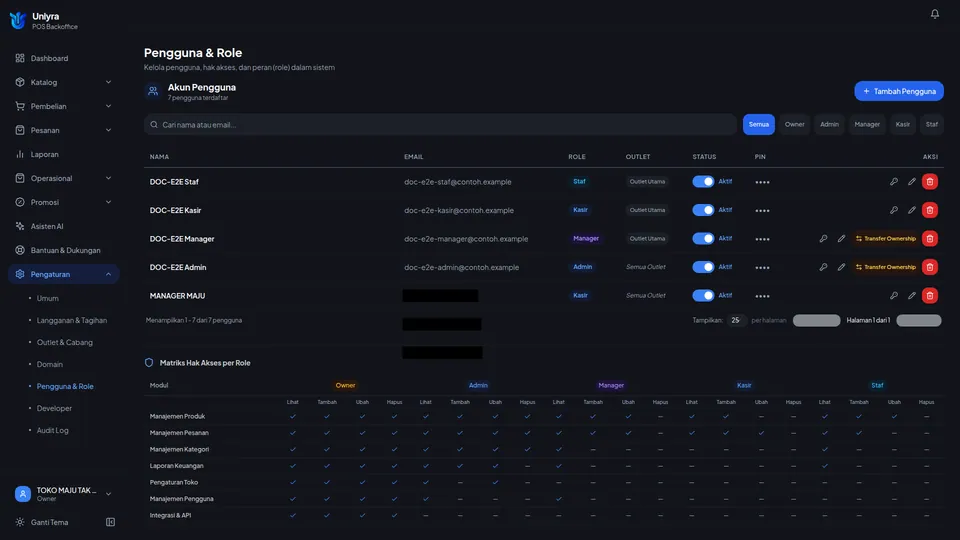Screen dimensions: 960x540
Task: Go to Umum settings
Action: coord(47,298)
